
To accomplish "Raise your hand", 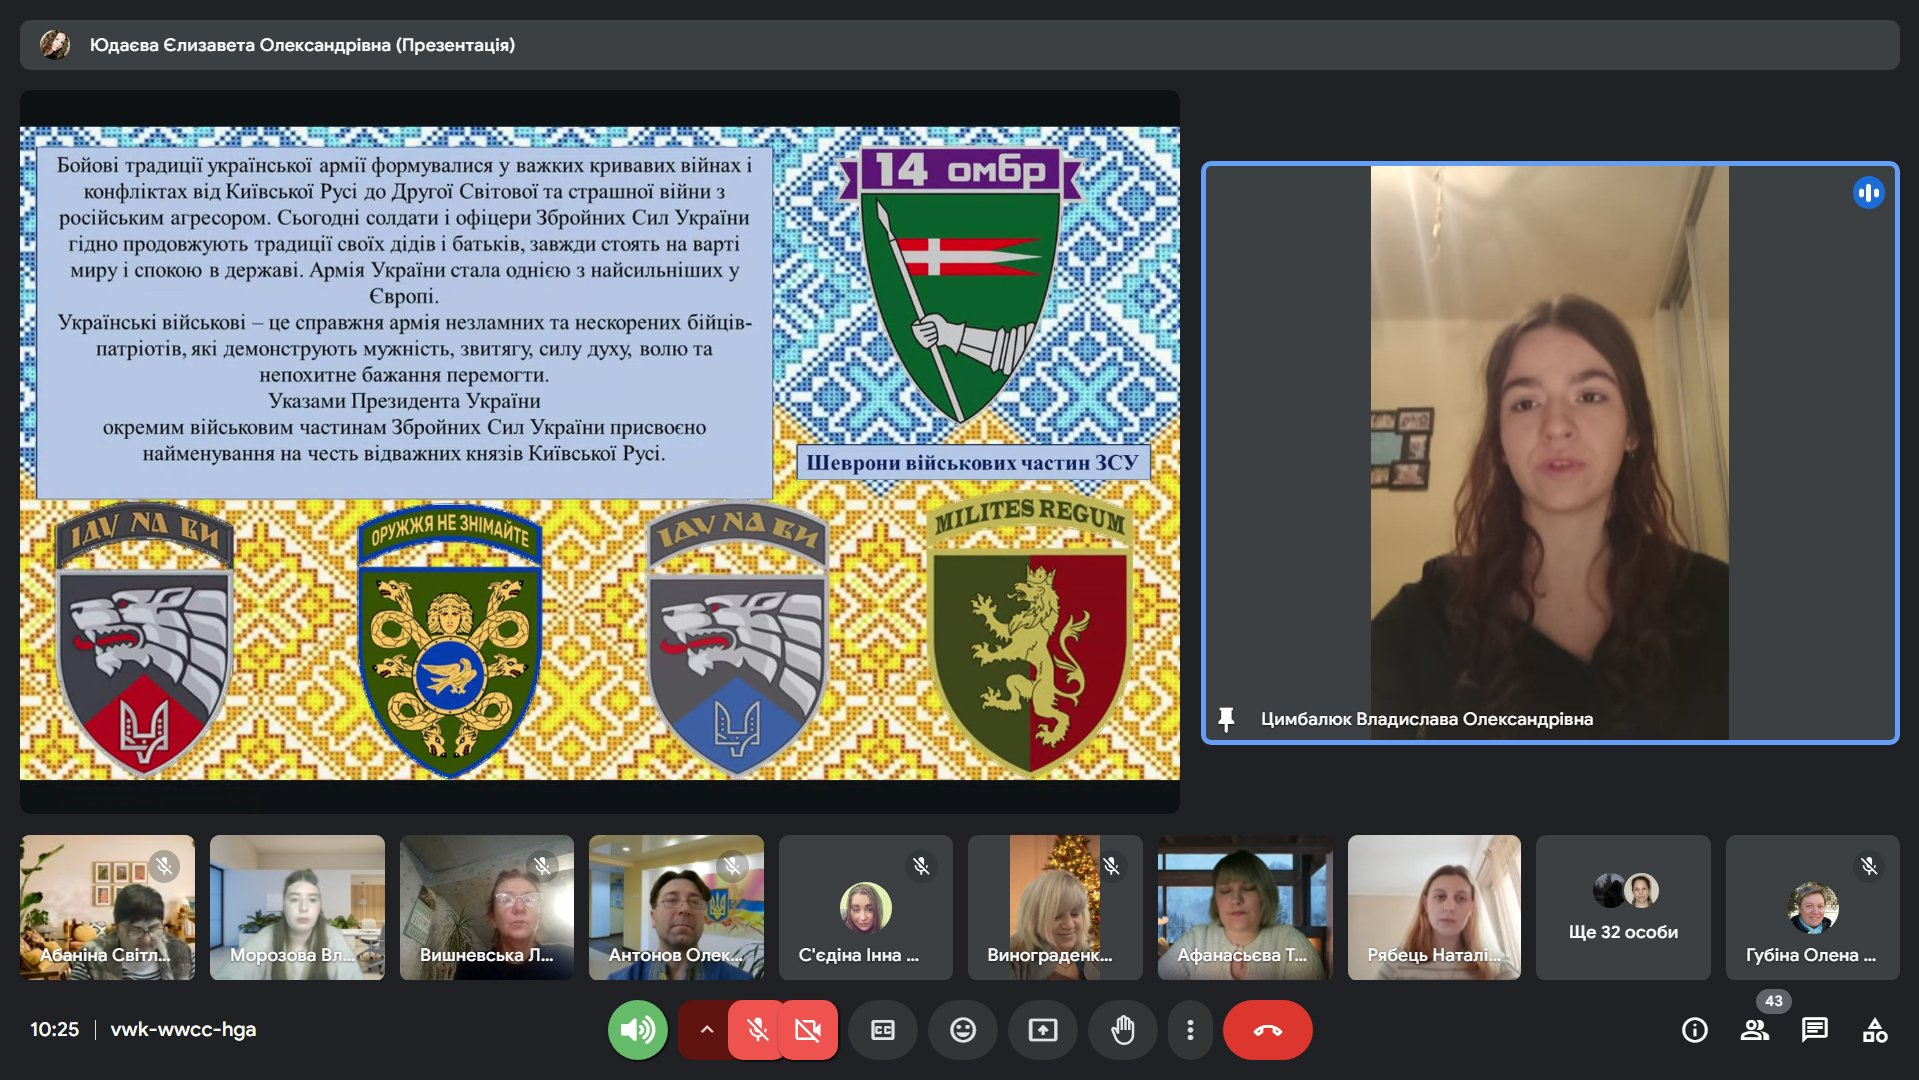I will (1123, 1029).
